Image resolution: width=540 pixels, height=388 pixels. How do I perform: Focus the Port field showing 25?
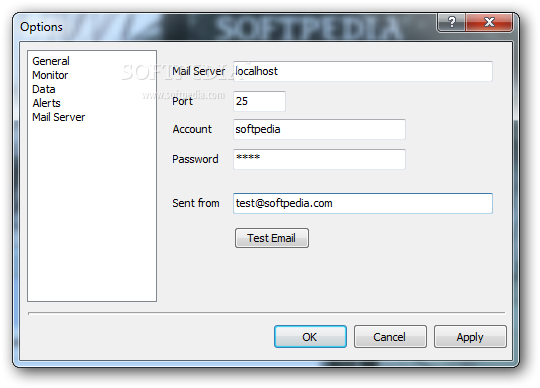259,101
